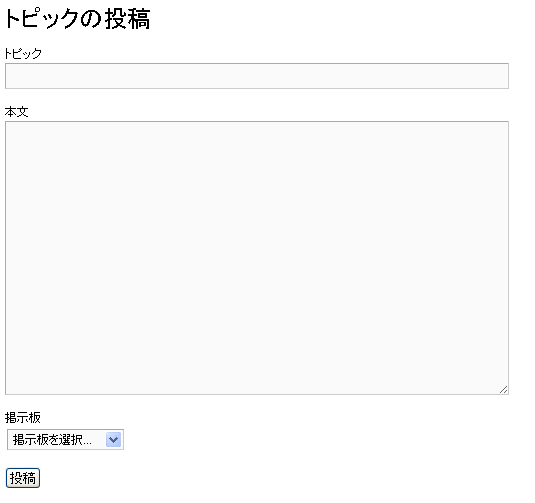Image resolution: width=535 pixels, height=503 pixels.
Task: Click the resize handle of 本文 textarea
Action: pos(503,389)
